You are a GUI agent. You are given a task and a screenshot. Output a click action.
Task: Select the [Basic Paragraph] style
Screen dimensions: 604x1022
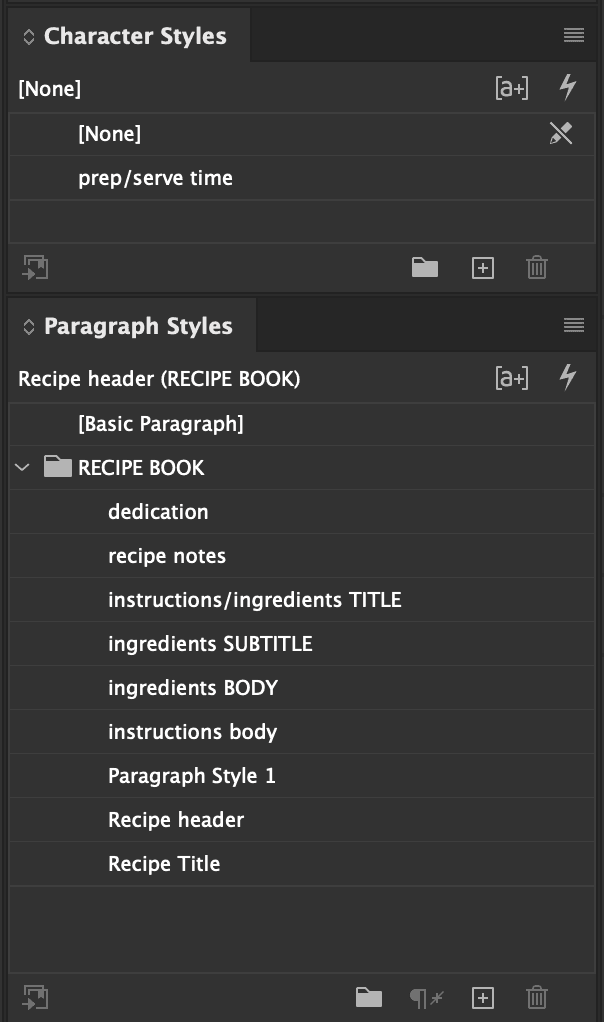coord(160,424)
